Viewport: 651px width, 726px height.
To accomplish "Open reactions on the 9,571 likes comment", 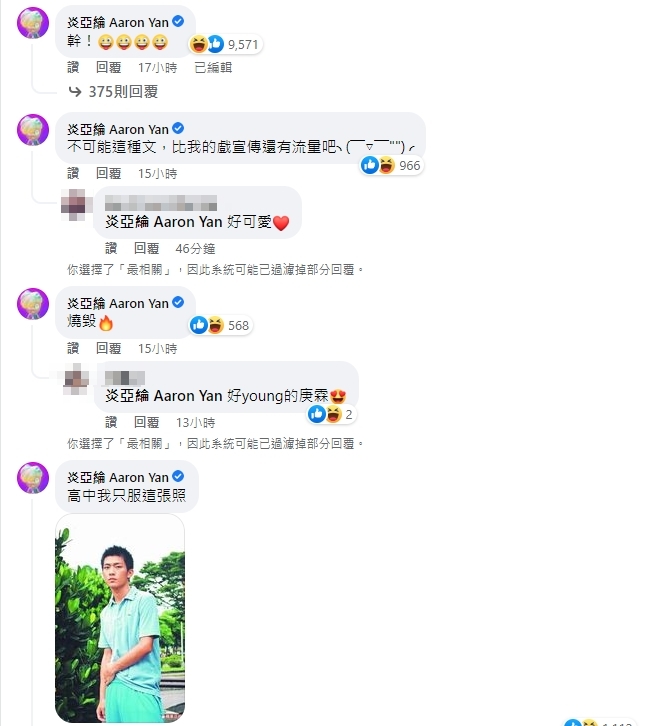I will click(225, 44).
